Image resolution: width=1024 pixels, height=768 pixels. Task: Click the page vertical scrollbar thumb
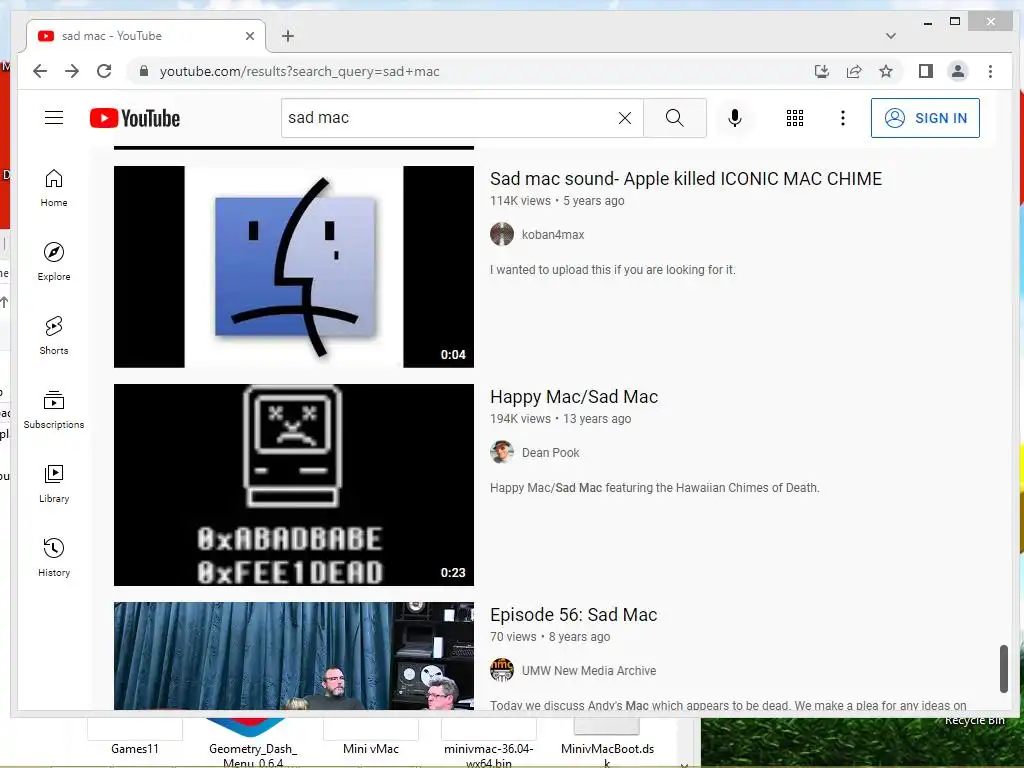coord(1004,669)
